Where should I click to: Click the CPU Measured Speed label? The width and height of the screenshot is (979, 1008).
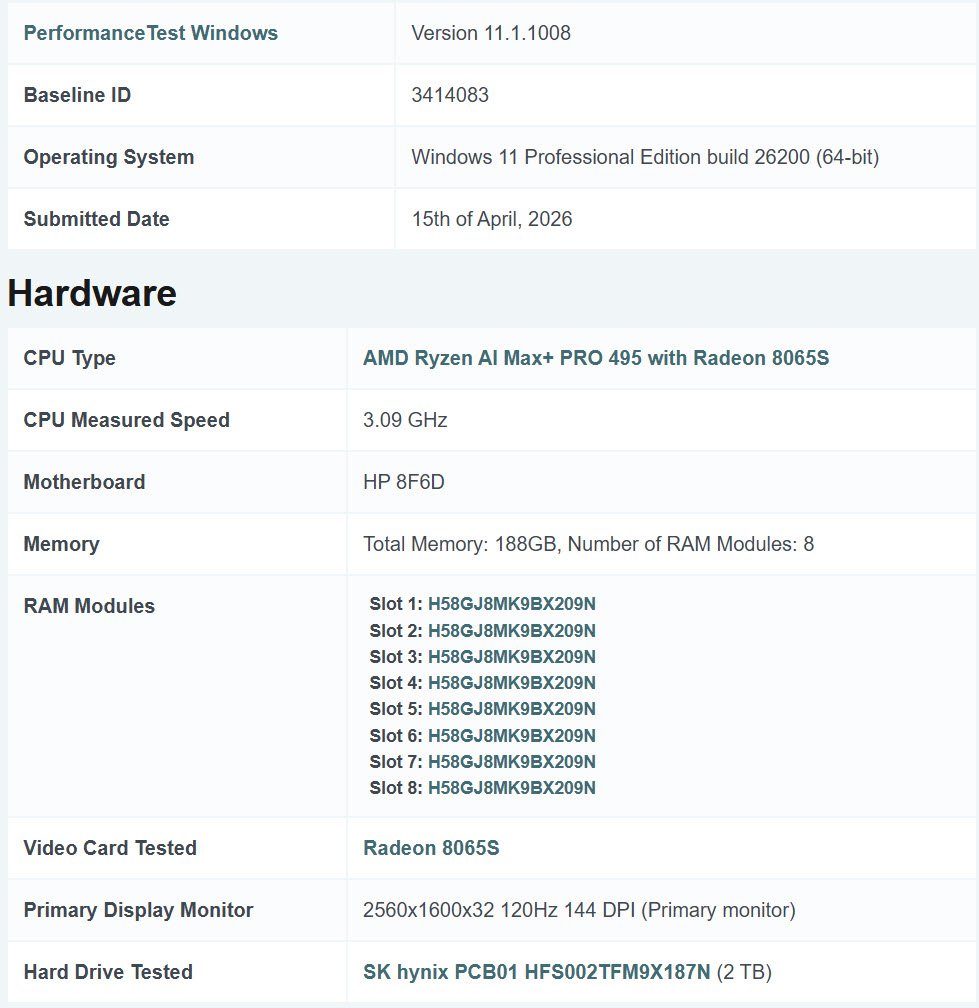point(127,420)
